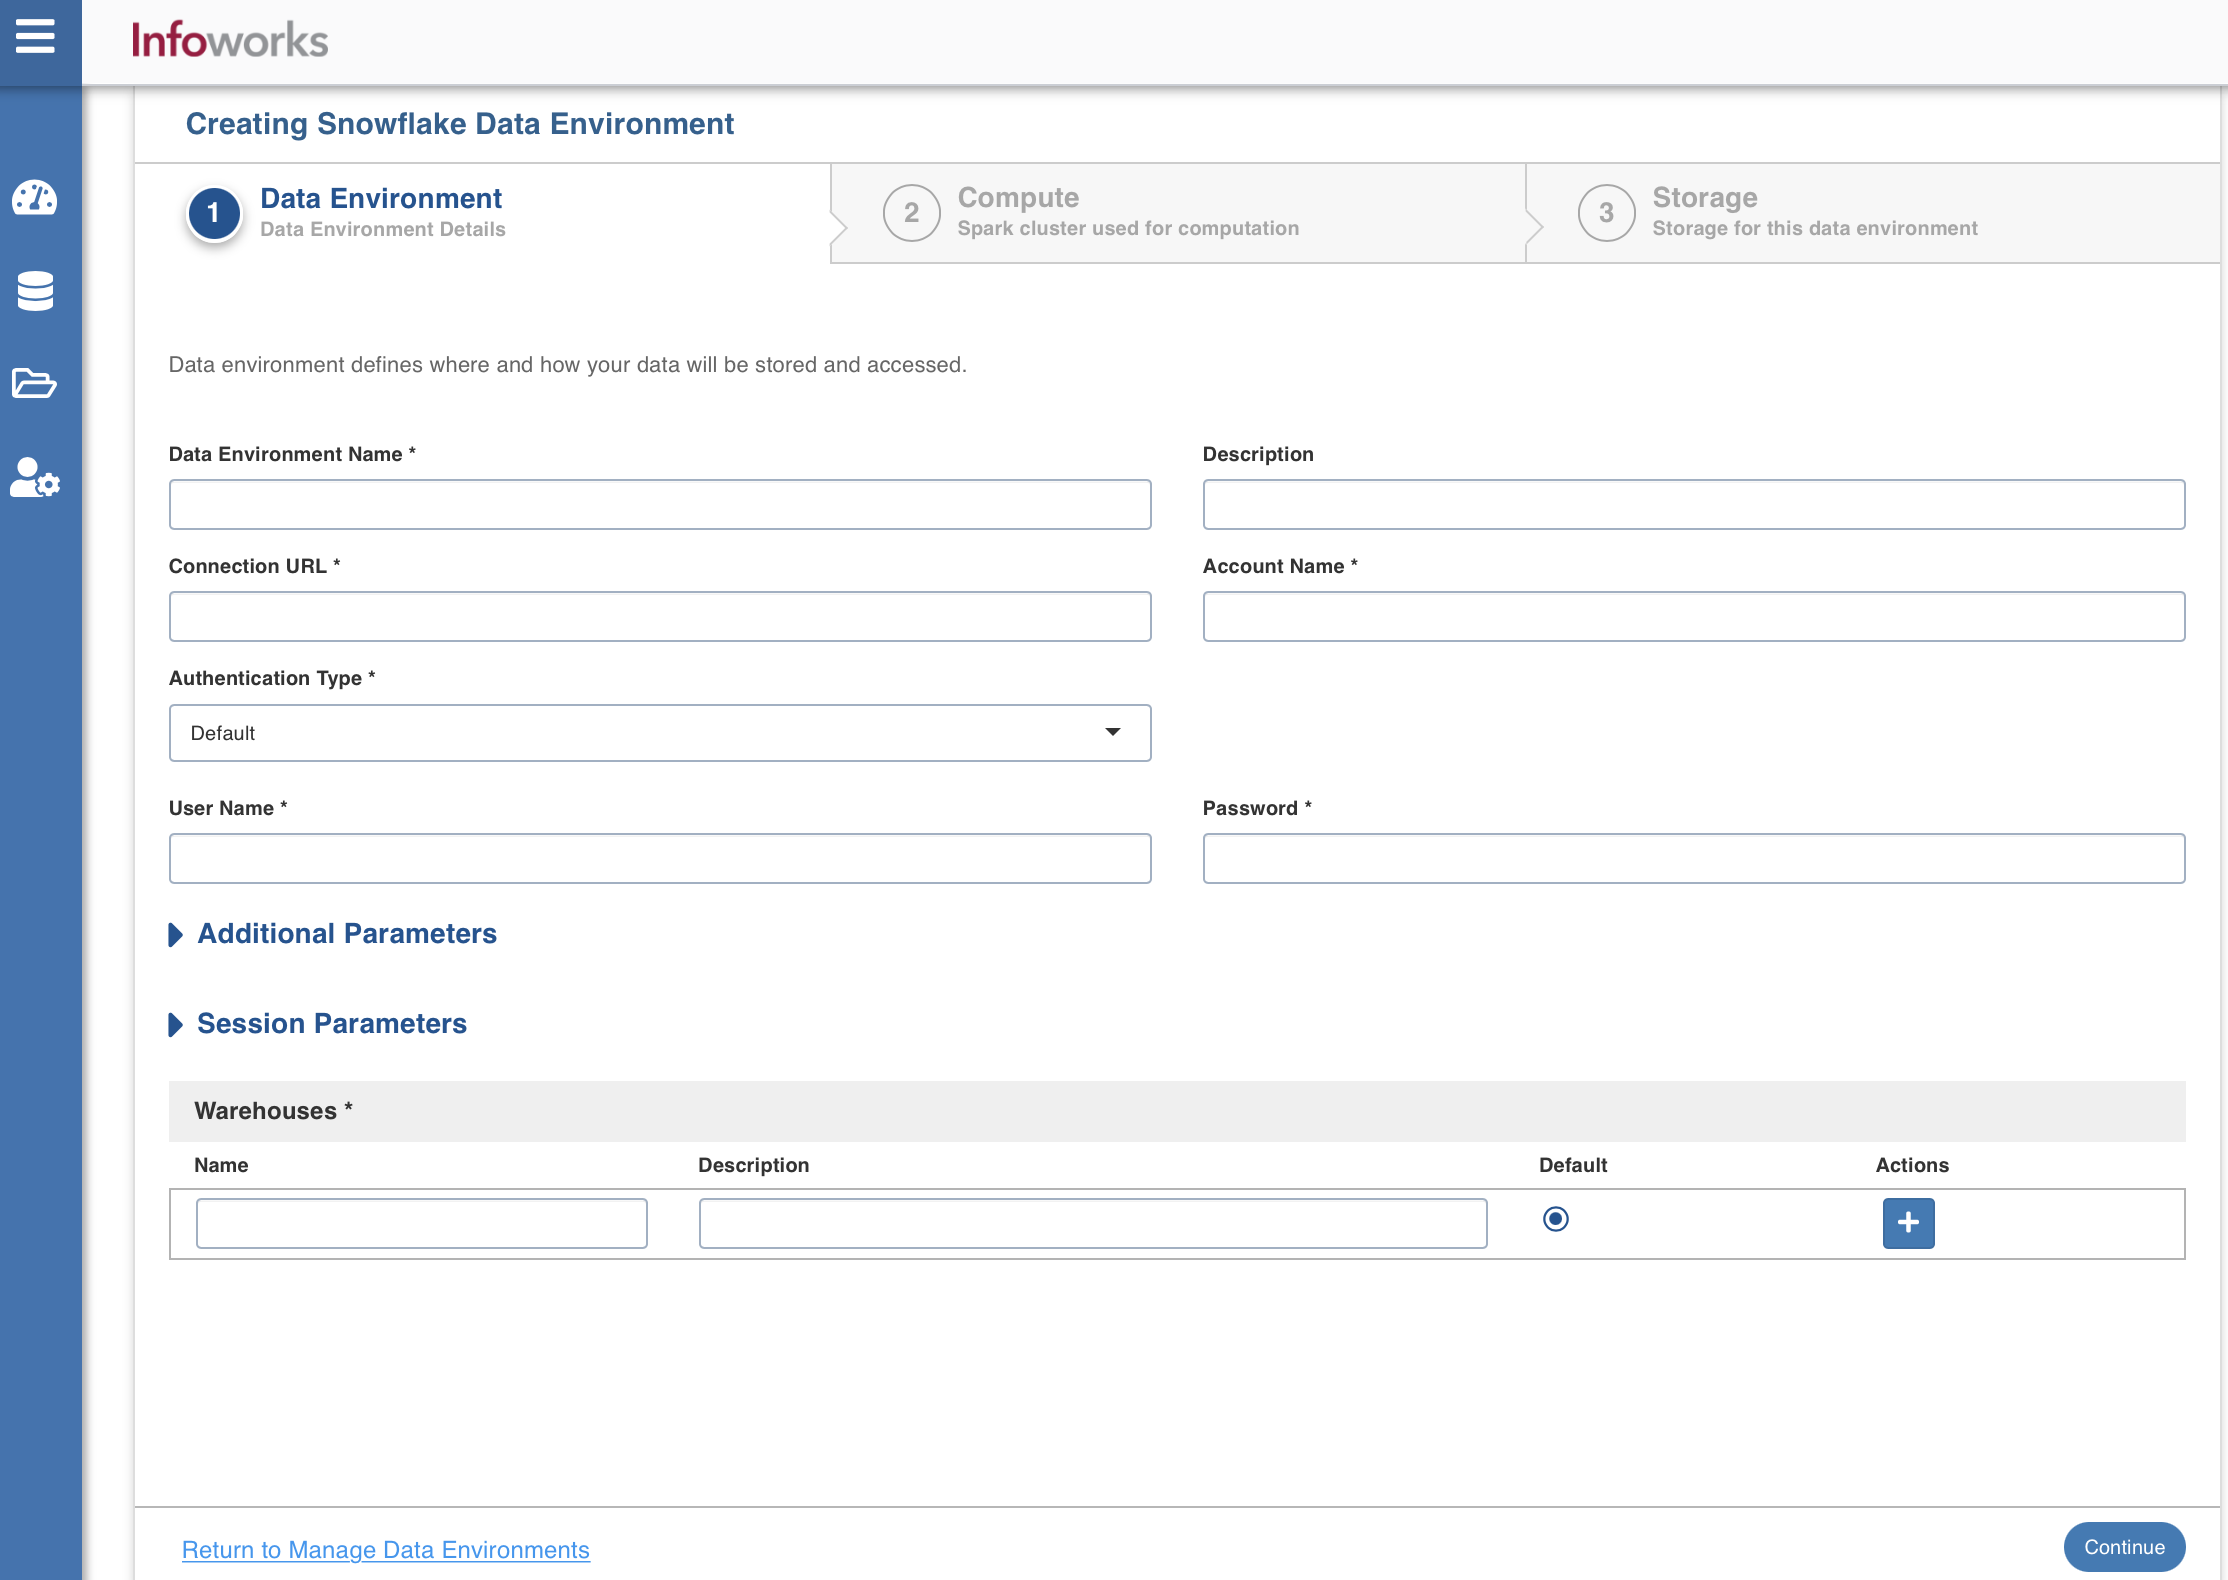Follow Return to Manage Data Environments link

coord(386,1550)
